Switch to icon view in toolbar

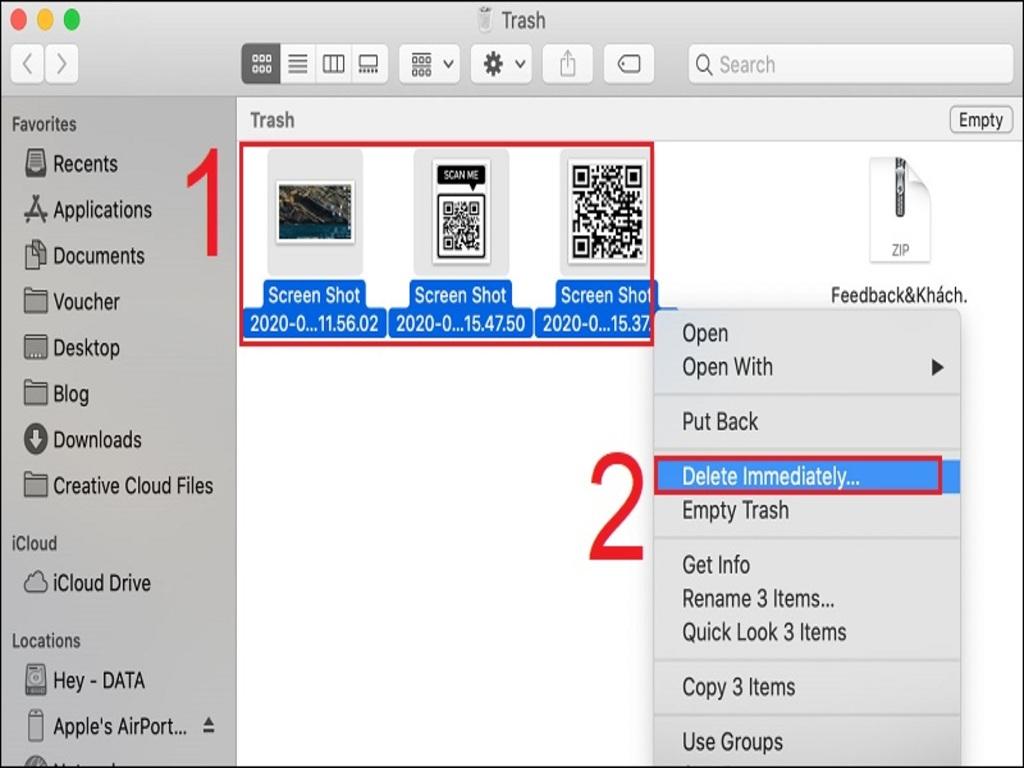click(261, 65)
